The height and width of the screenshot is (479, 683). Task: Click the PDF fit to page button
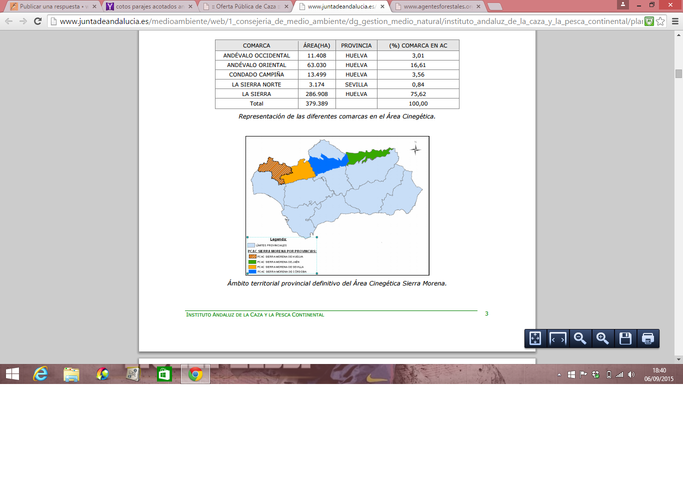click(x=535, y=338)
